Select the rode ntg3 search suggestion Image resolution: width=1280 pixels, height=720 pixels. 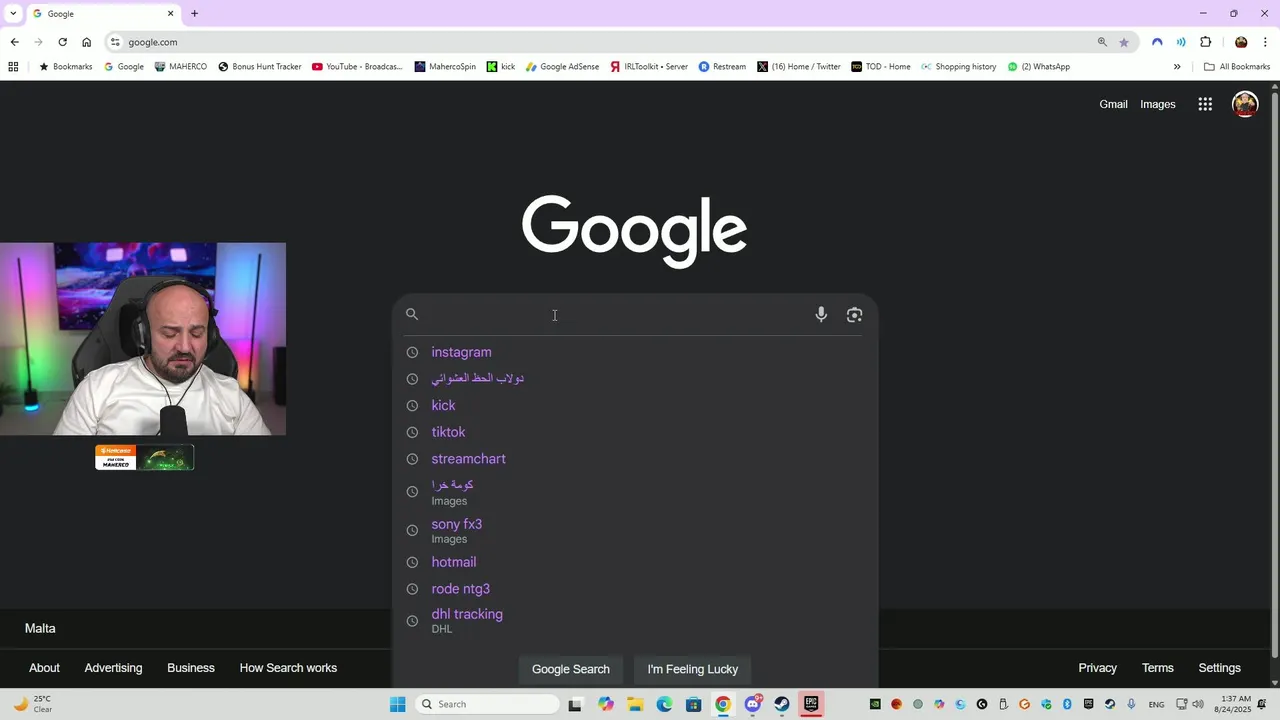(635, 589)
